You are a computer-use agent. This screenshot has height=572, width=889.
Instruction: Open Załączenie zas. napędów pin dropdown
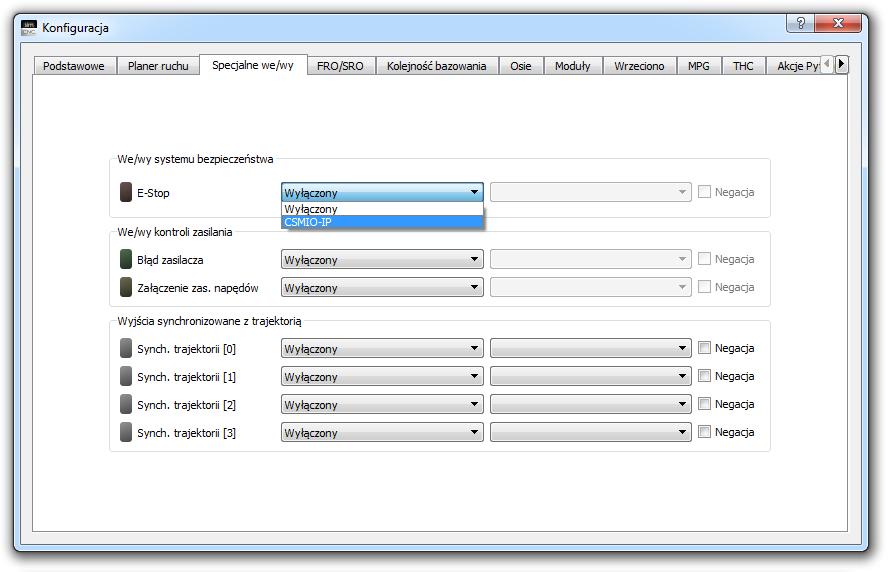(x=591, y=287)
